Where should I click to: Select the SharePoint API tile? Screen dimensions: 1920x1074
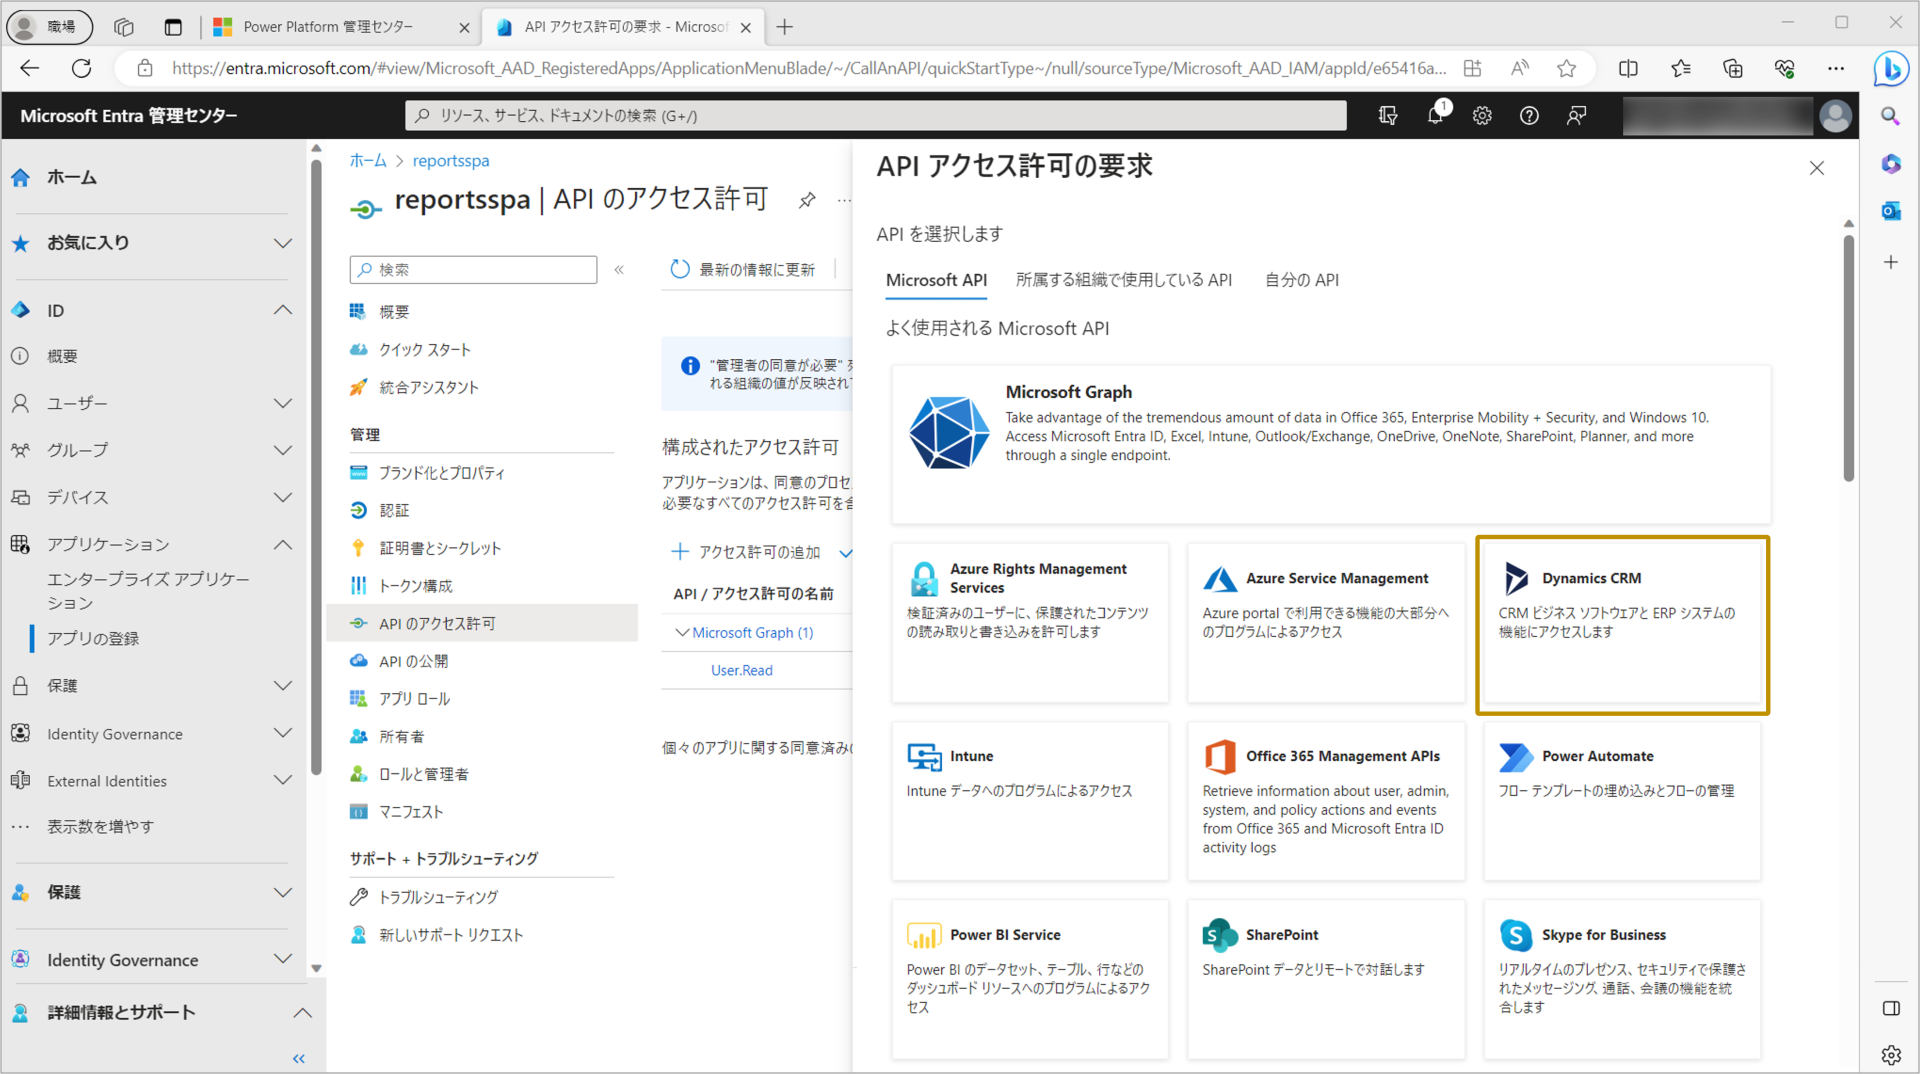1326,979
